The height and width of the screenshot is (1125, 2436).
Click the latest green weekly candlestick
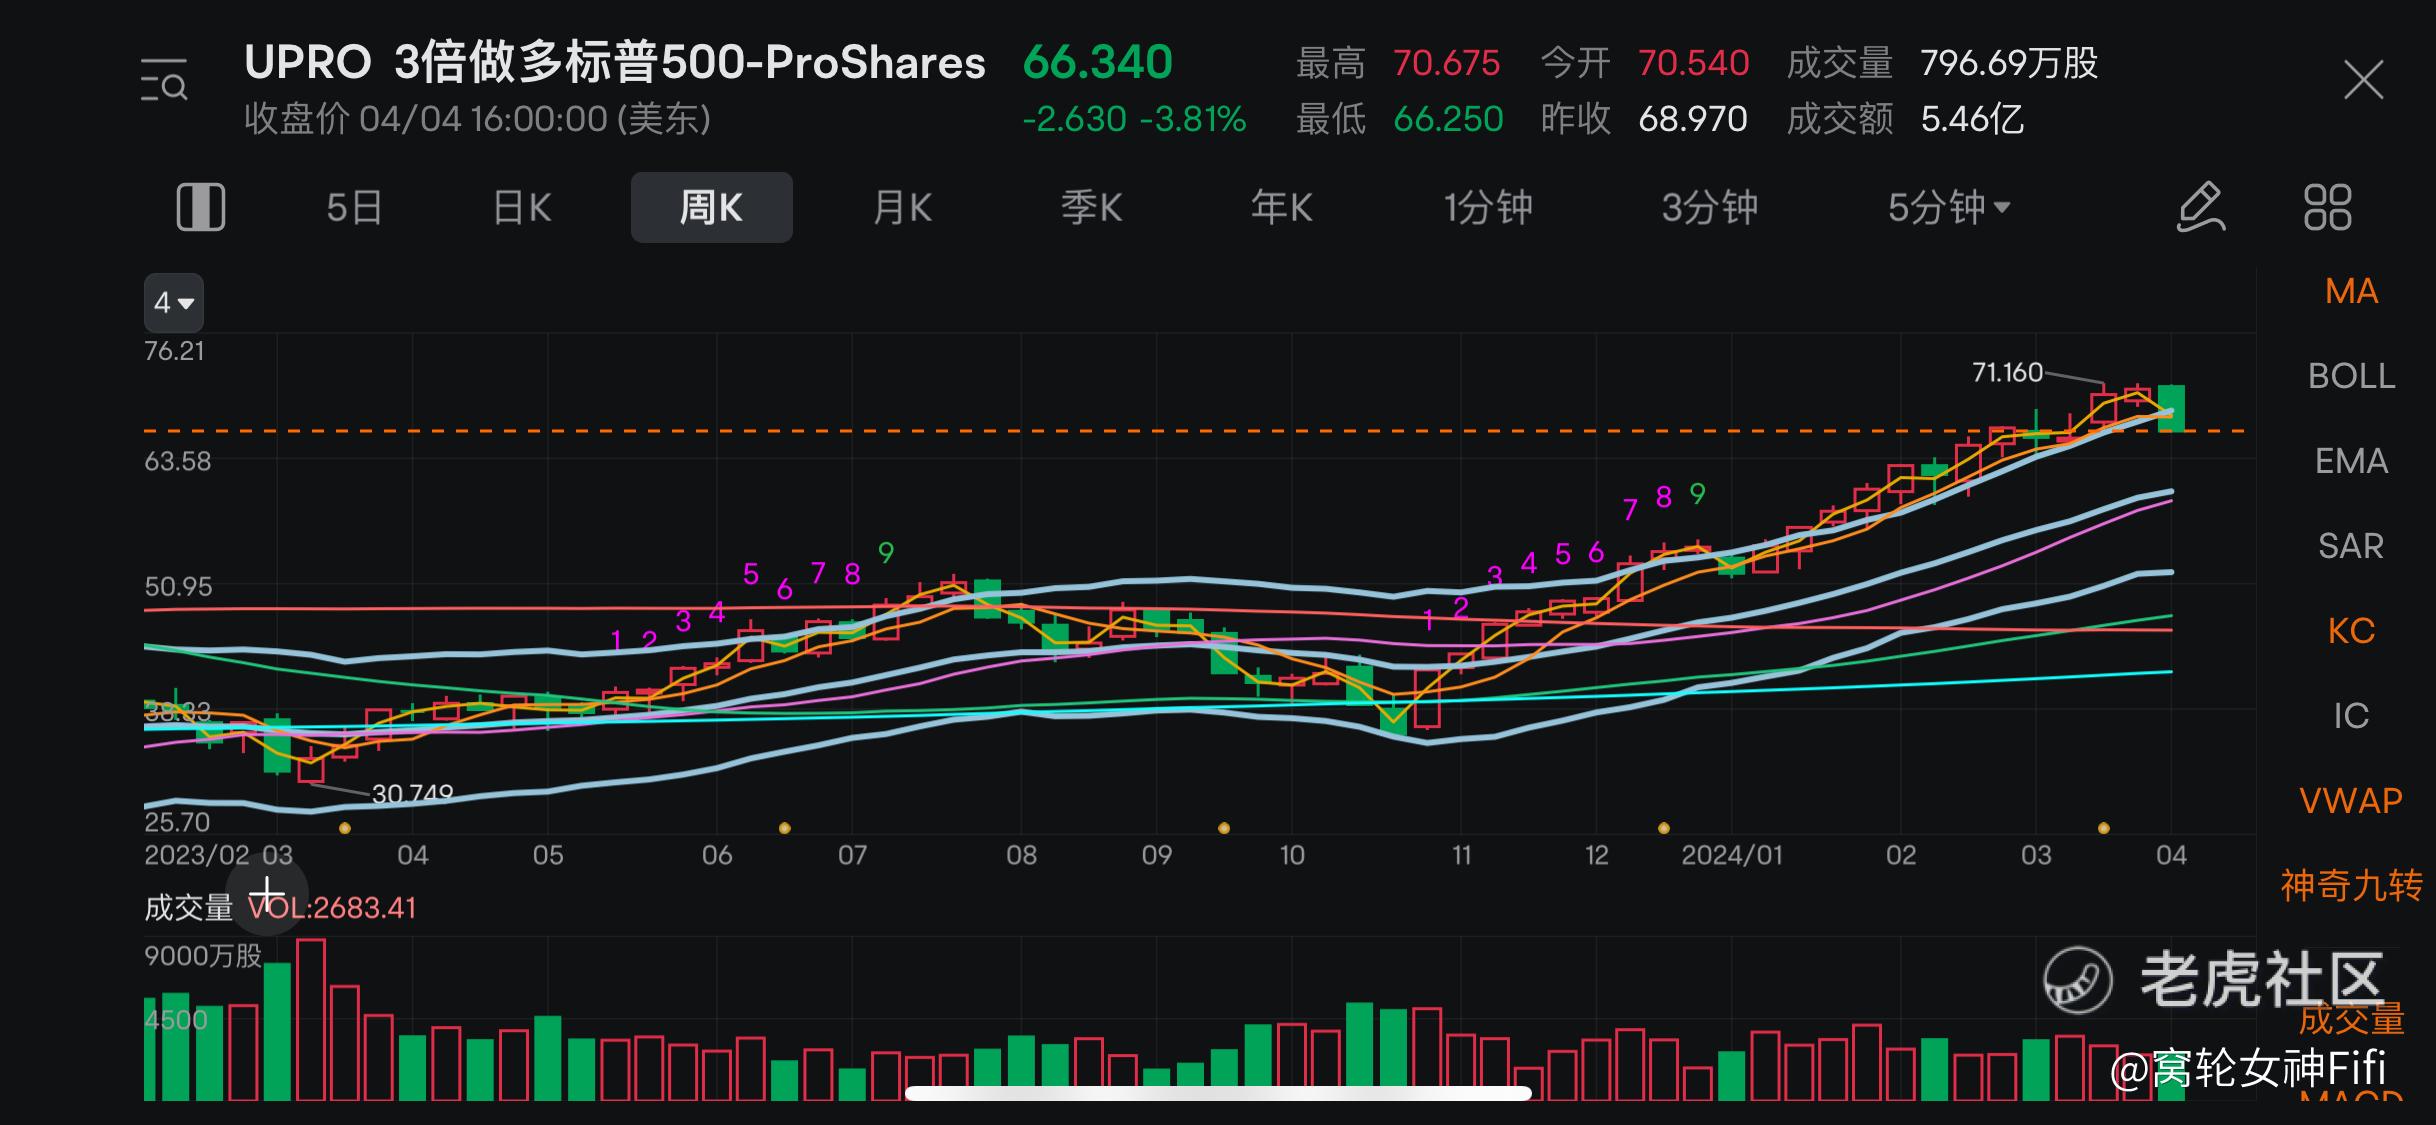click(x=2171, y=408)
